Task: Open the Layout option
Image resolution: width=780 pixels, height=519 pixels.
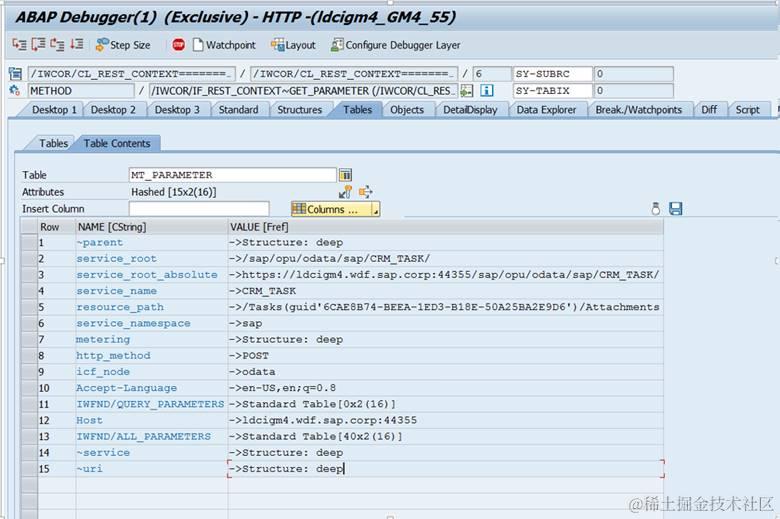Action: [293, 45]
